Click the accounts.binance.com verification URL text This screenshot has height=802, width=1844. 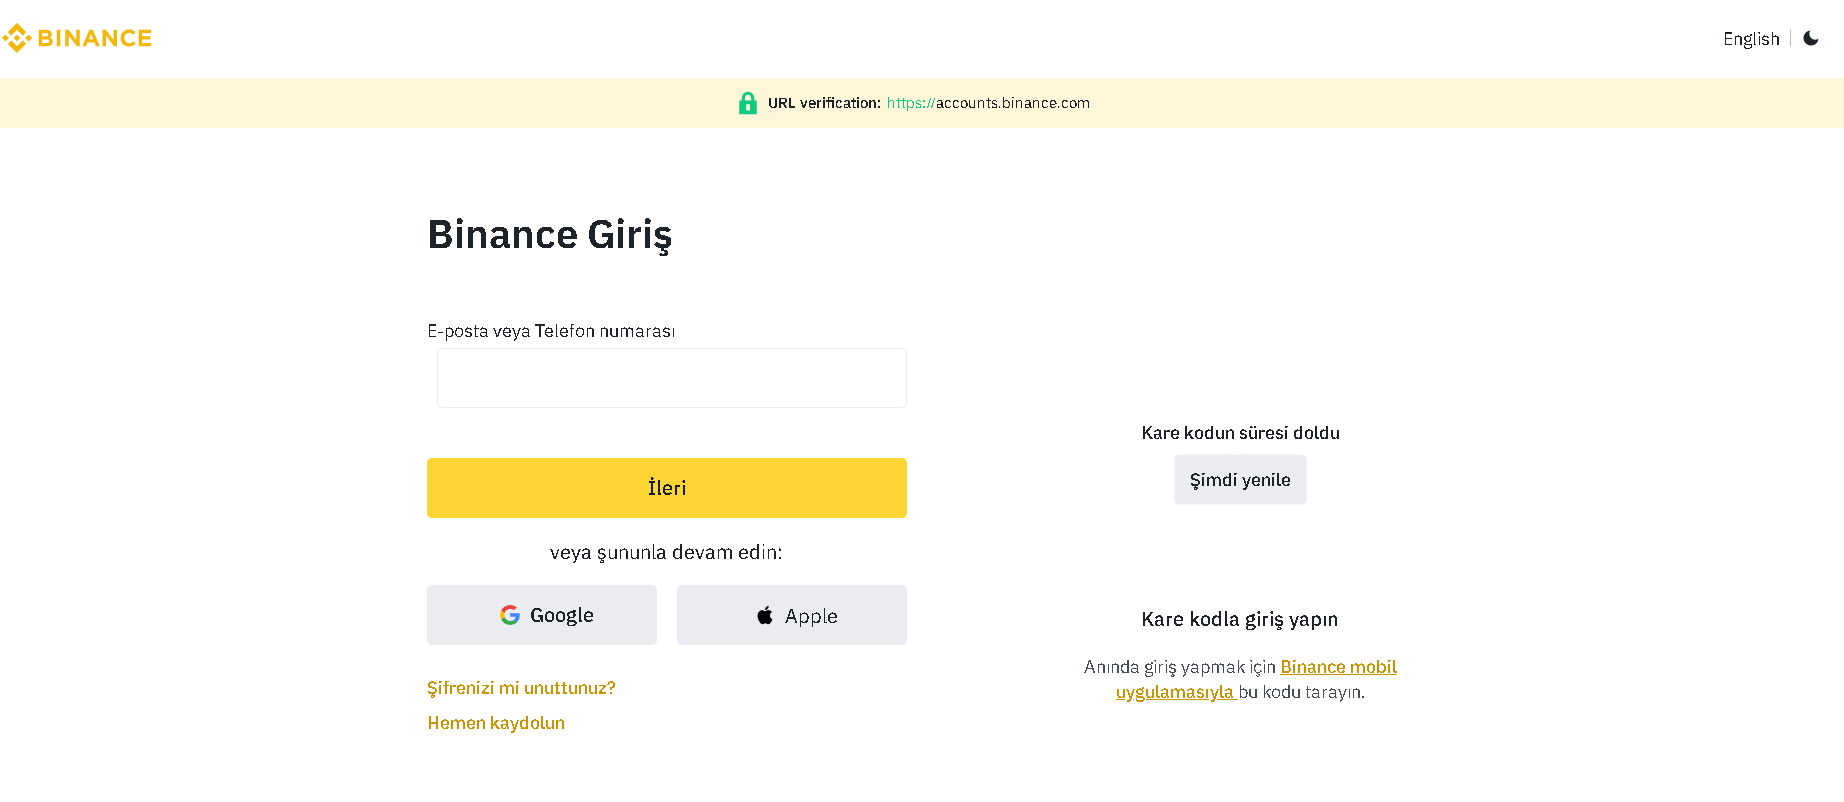[988, 103]
